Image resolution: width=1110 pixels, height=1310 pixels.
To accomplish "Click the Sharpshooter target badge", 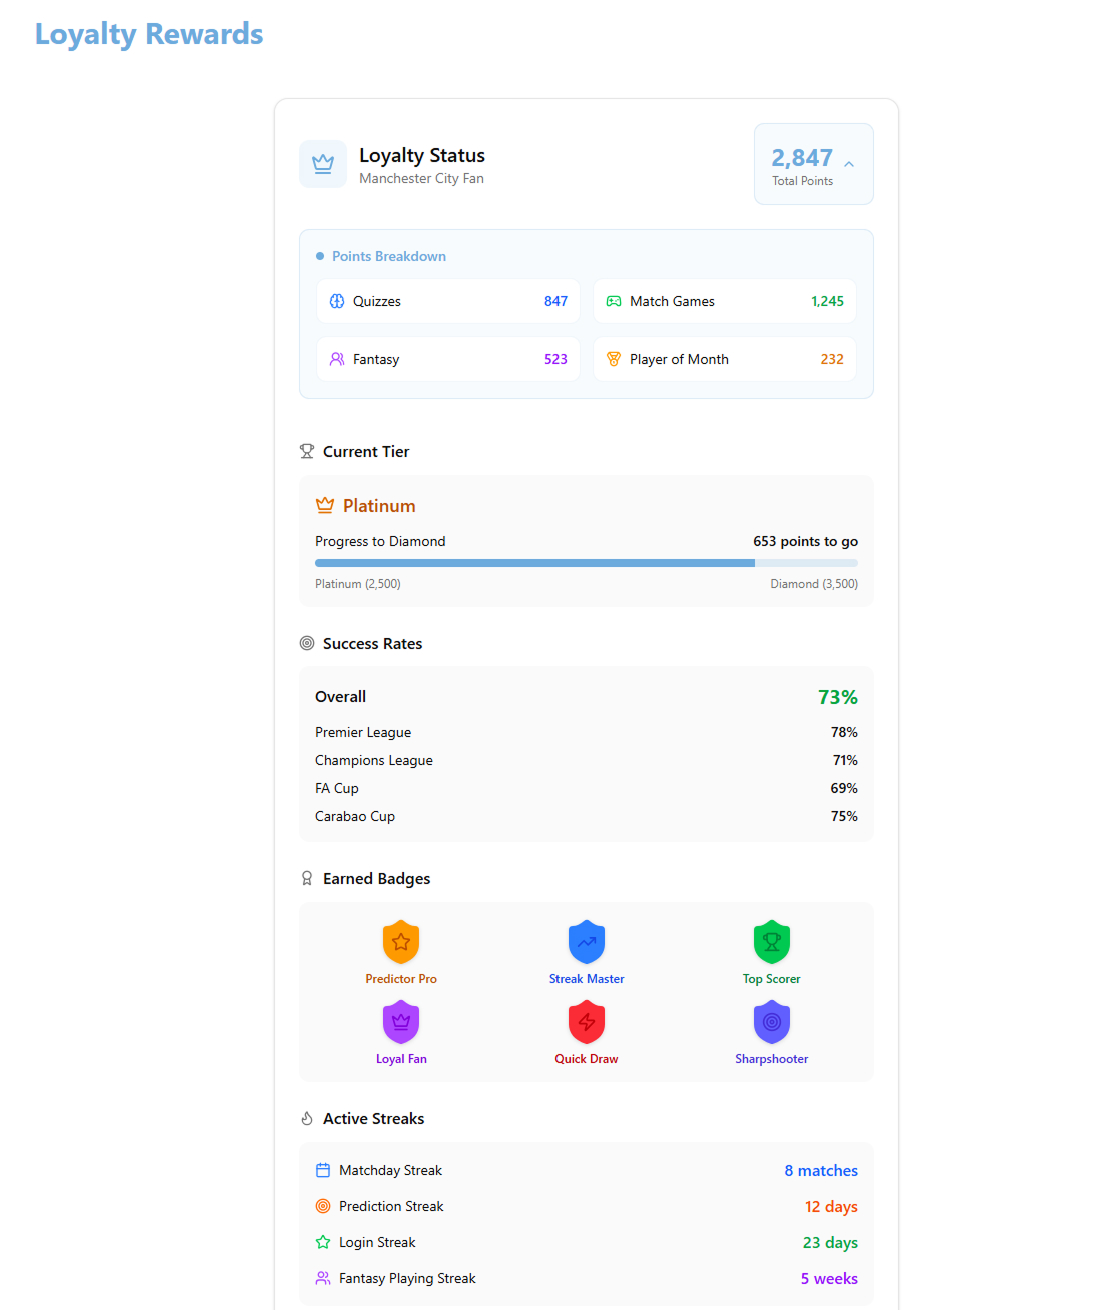I will [771, 1021].
